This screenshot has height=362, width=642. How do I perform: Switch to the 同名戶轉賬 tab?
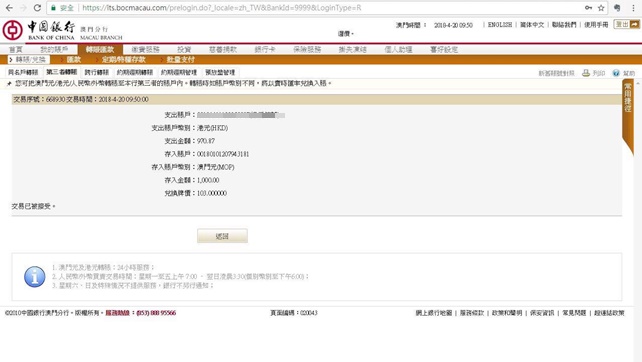pos(23,72)
